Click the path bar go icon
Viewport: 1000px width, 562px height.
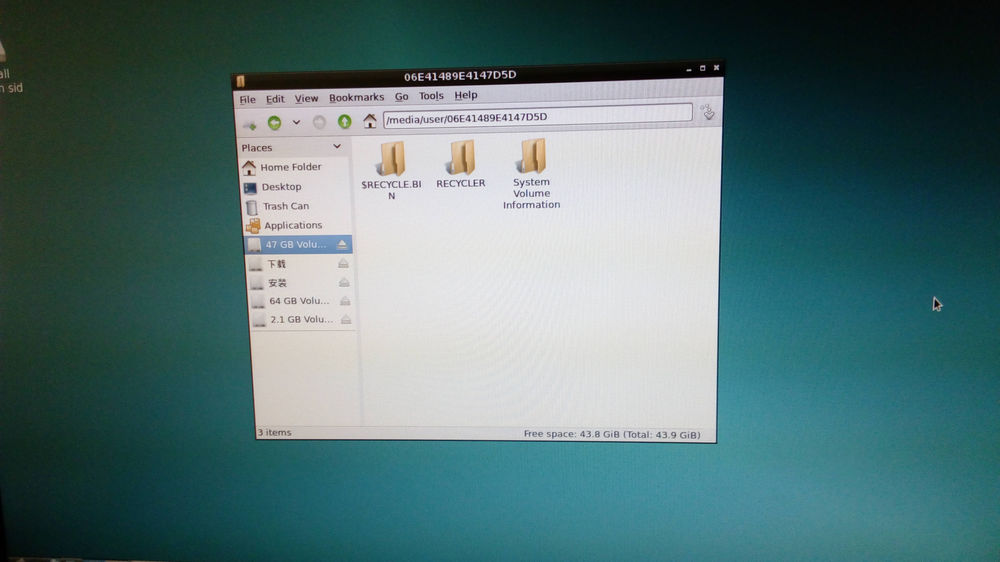[708, 113]
